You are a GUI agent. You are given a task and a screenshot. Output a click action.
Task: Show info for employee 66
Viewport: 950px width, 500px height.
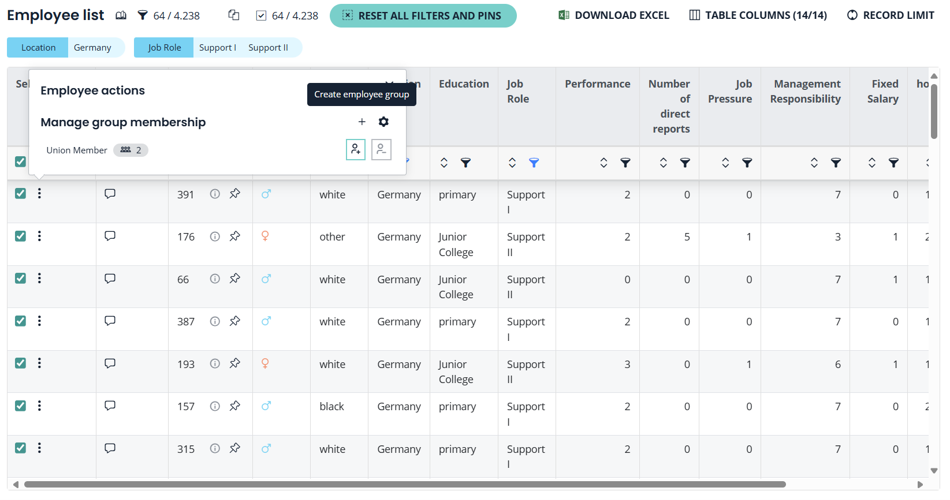point(215,279)
